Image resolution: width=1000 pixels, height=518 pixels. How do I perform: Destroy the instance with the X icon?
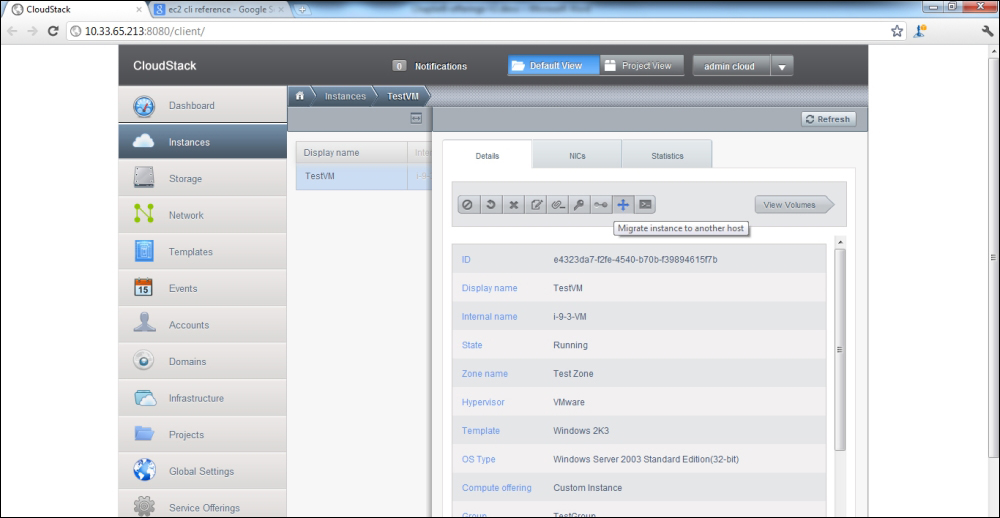pyautogui.click(x=513, y=205)
